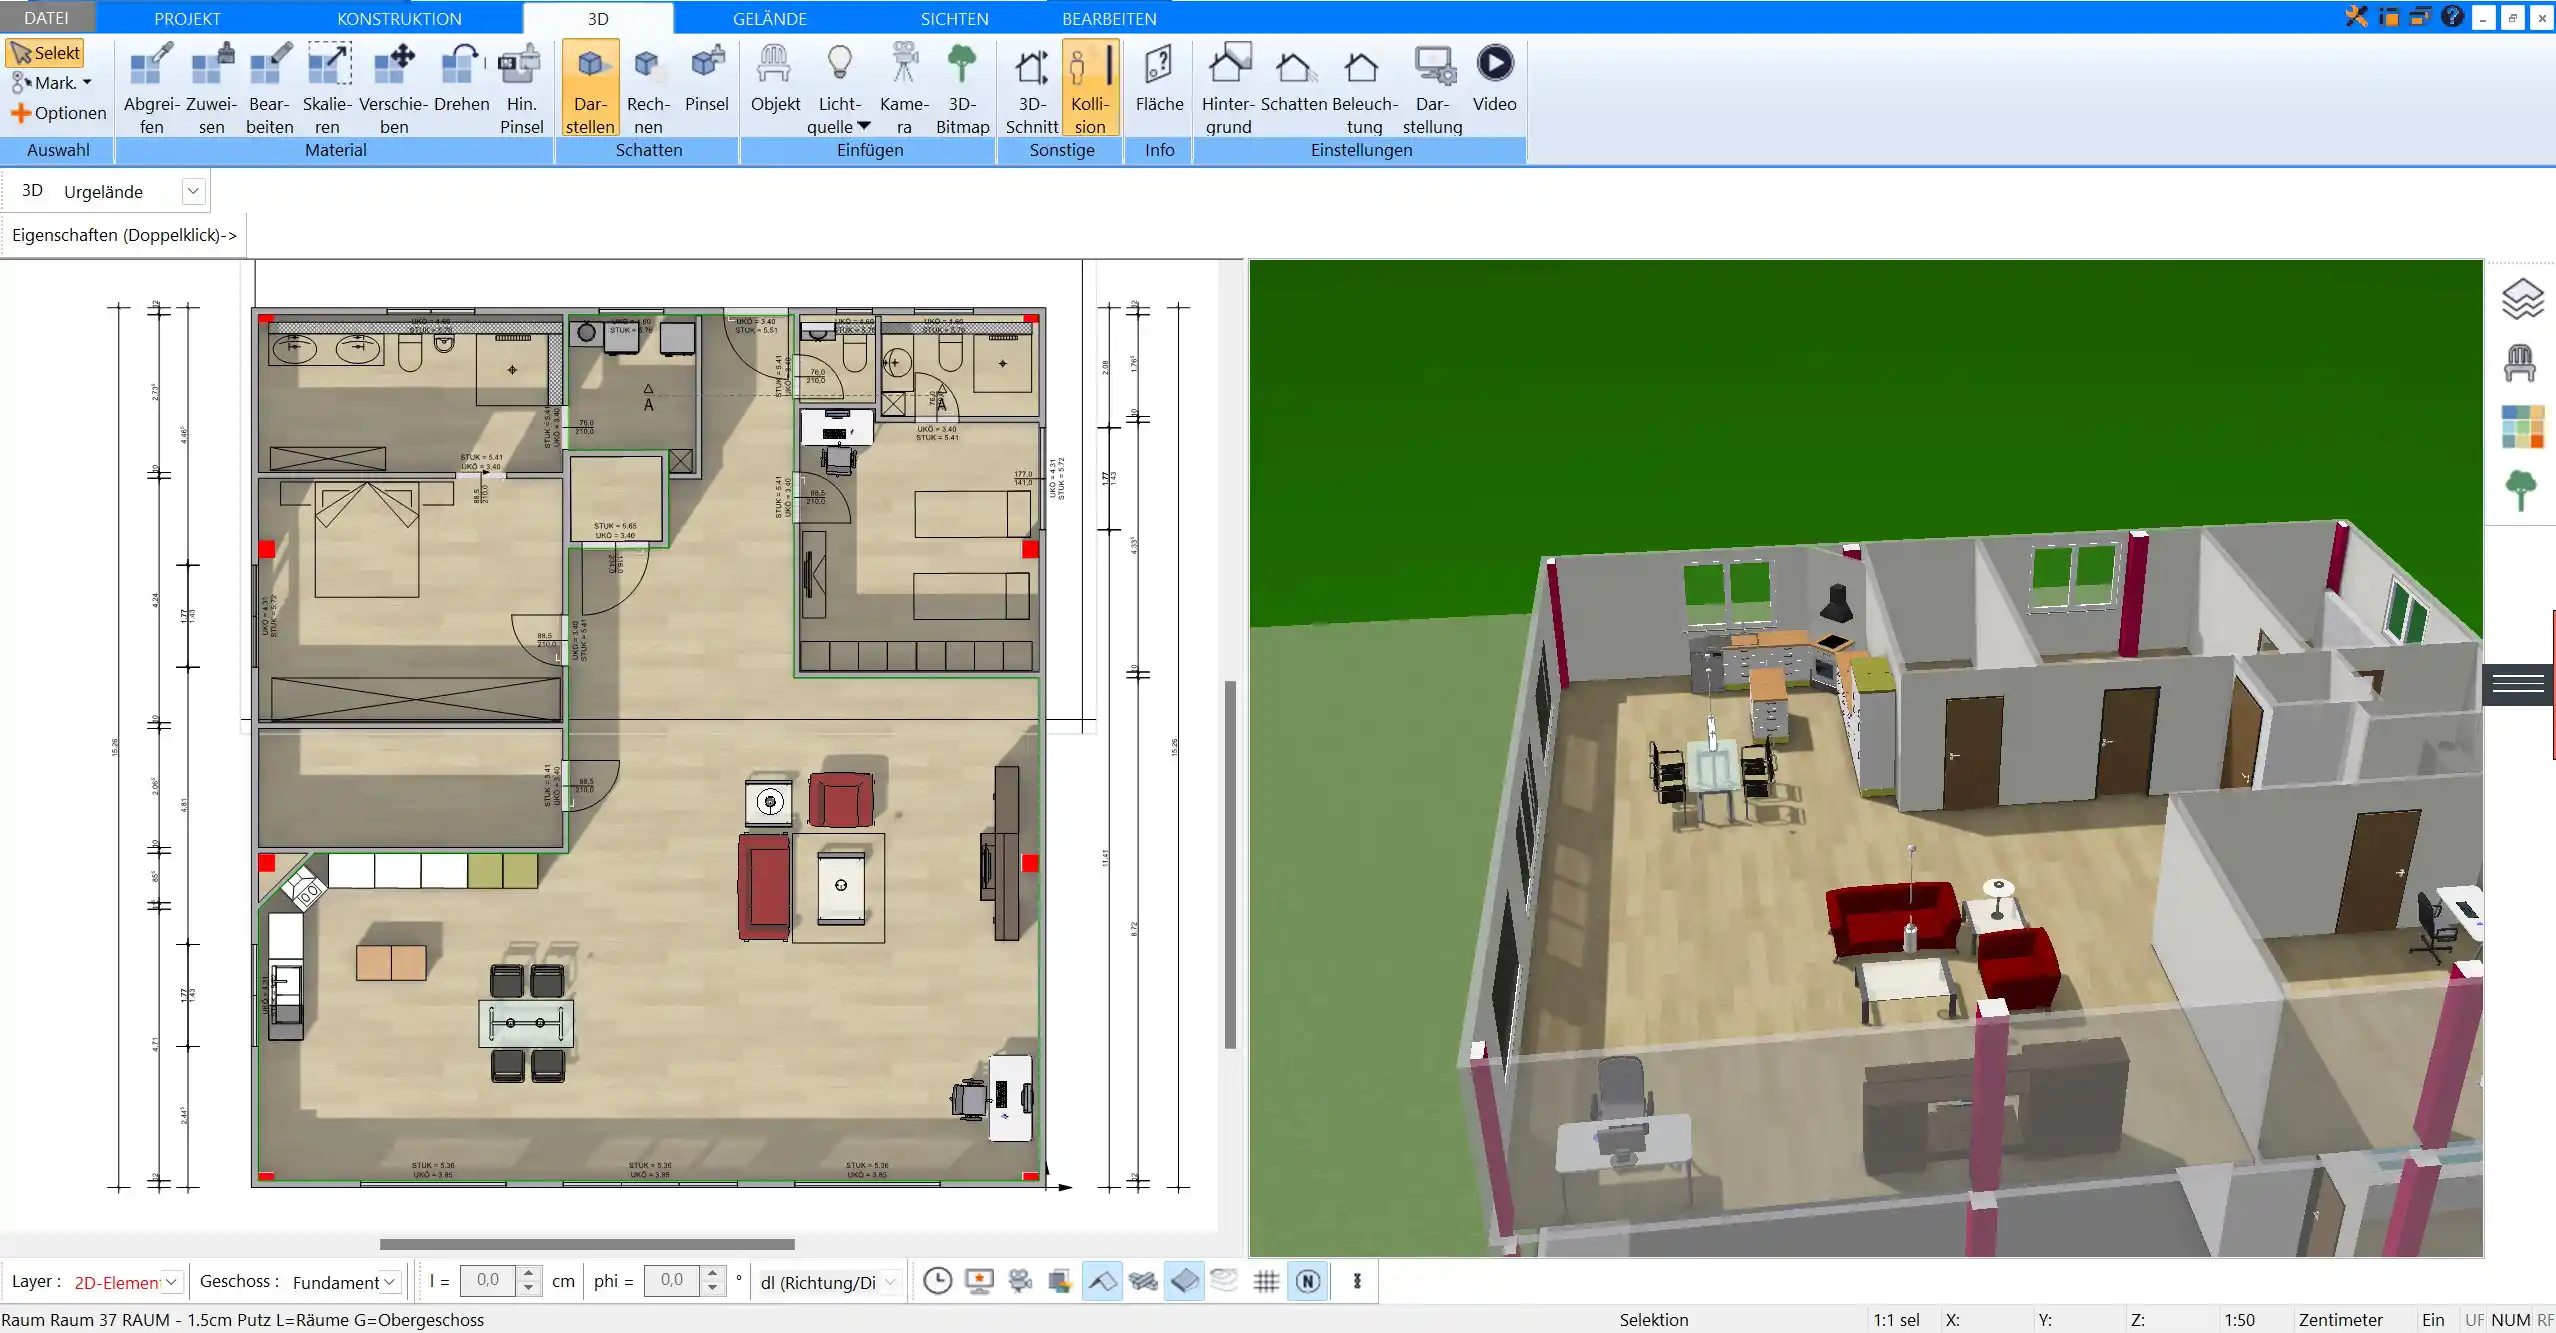Switch to the DATEI tab
This screenshot has height=1333, width=2556.
pyautogui.click(x=46, y=18)
